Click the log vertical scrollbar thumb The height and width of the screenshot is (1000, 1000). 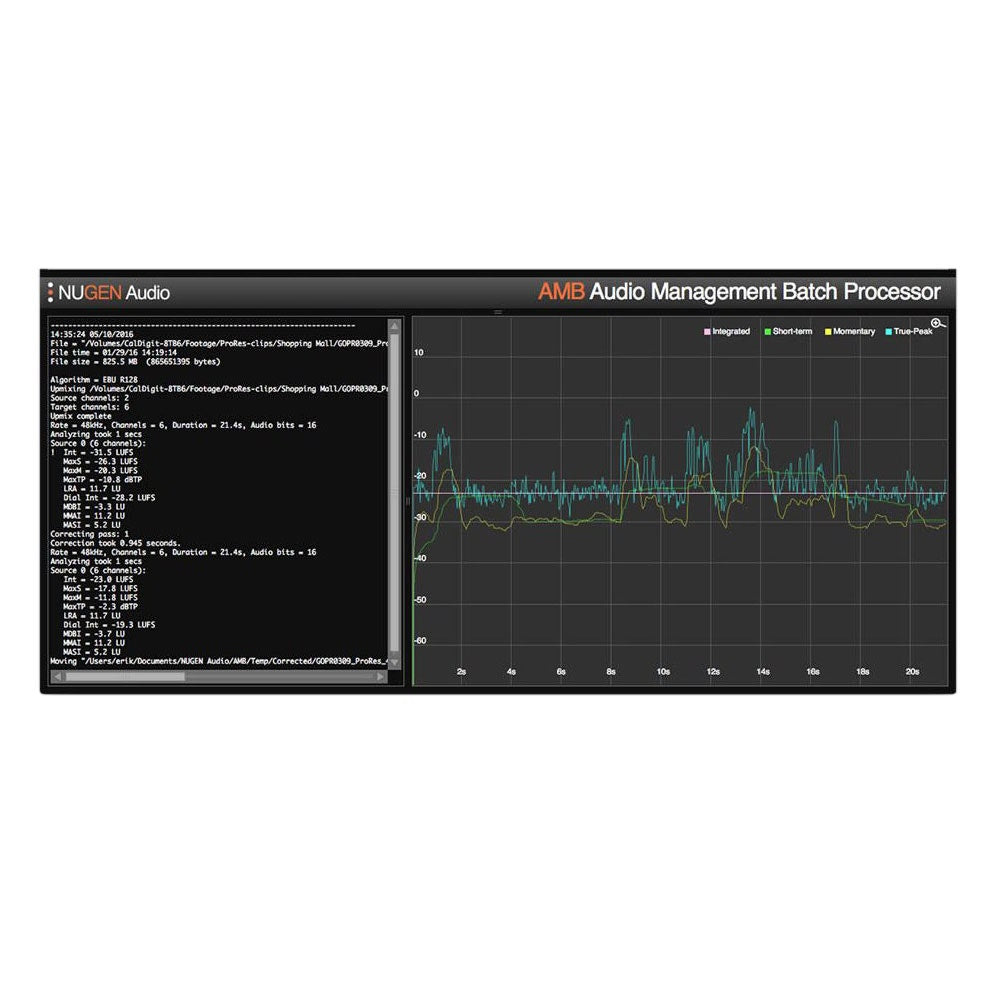tap(395, 494)
